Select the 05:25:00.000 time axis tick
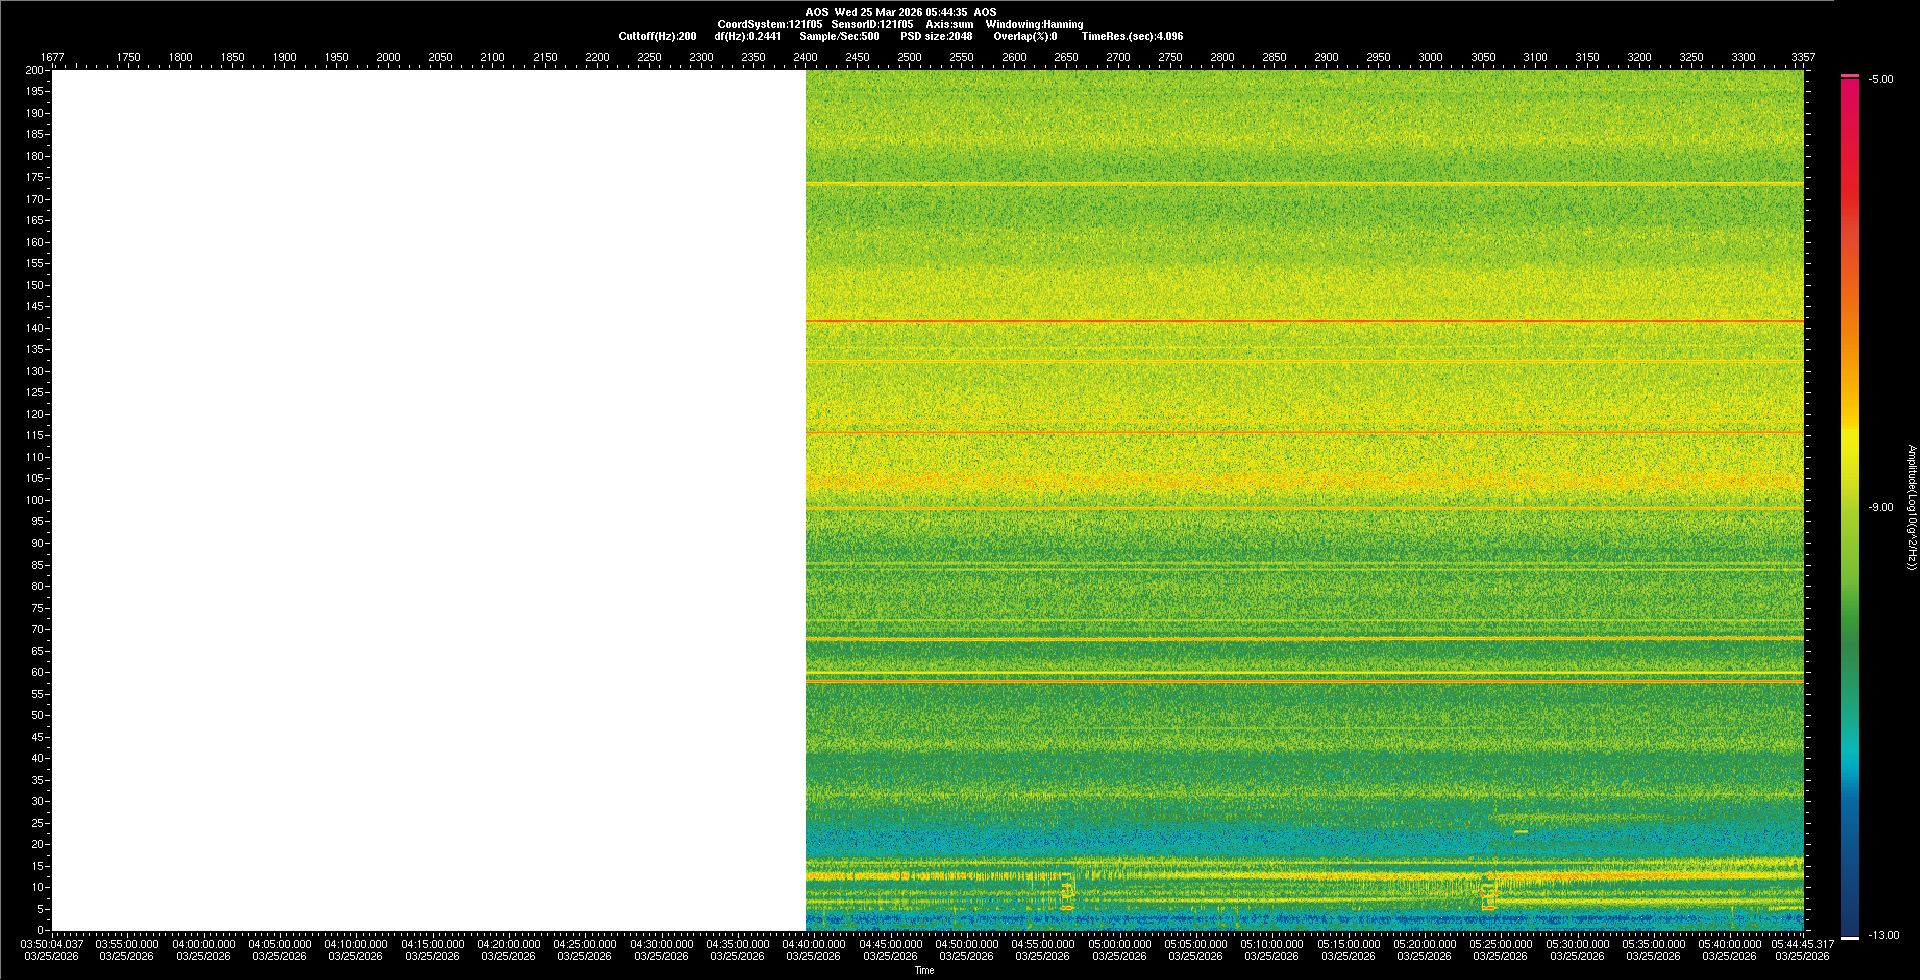This screenshot has height=980, width=1920. point(1500,944)
